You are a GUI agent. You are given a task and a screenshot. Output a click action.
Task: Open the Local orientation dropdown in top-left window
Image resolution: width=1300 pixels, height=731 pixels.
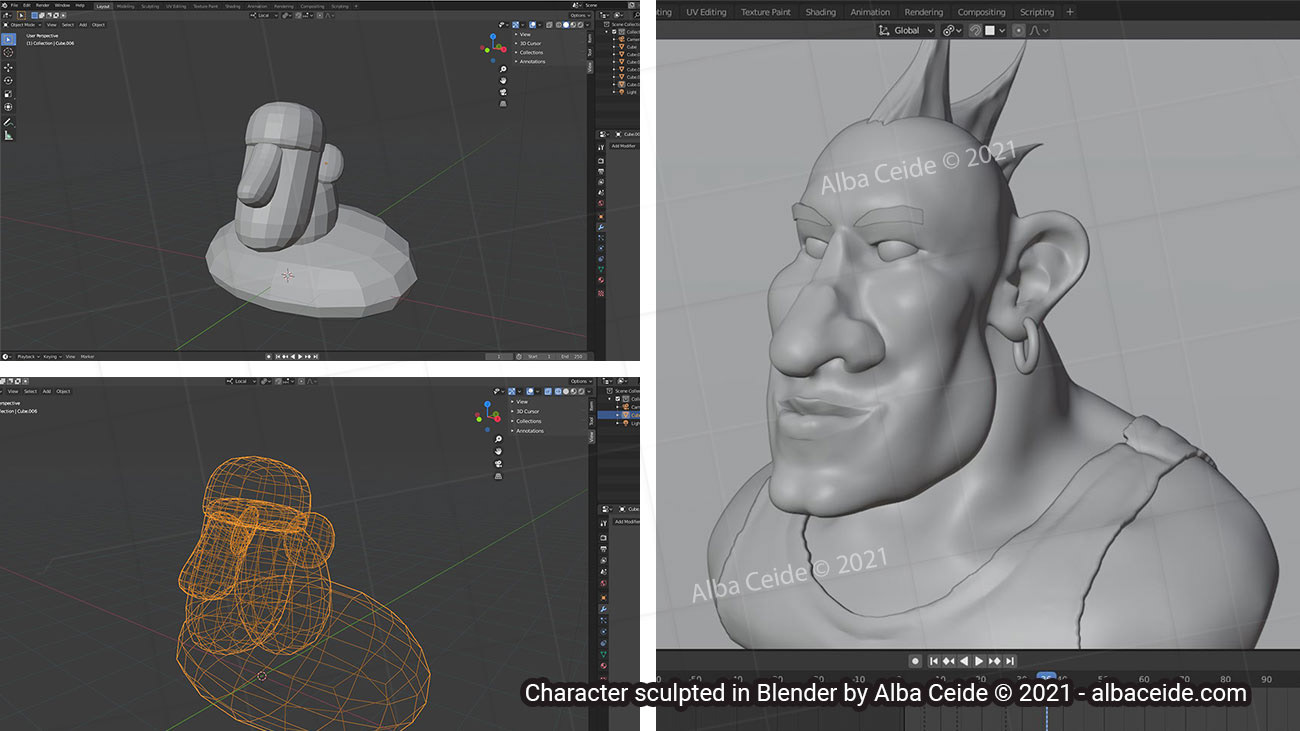click(263, 15)
